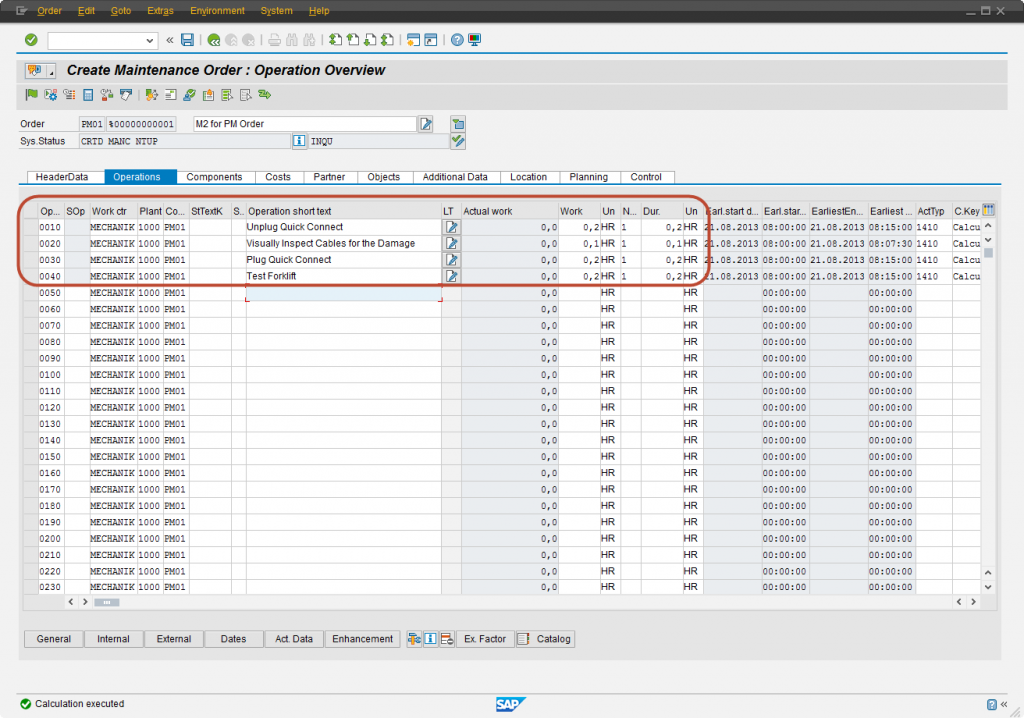Click the Operation short text column header

click(x=344, y=211)
